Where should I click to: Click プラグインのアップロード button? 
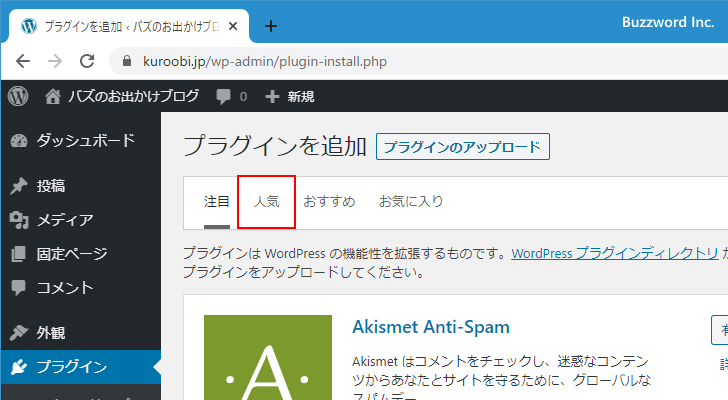(463, 147)
